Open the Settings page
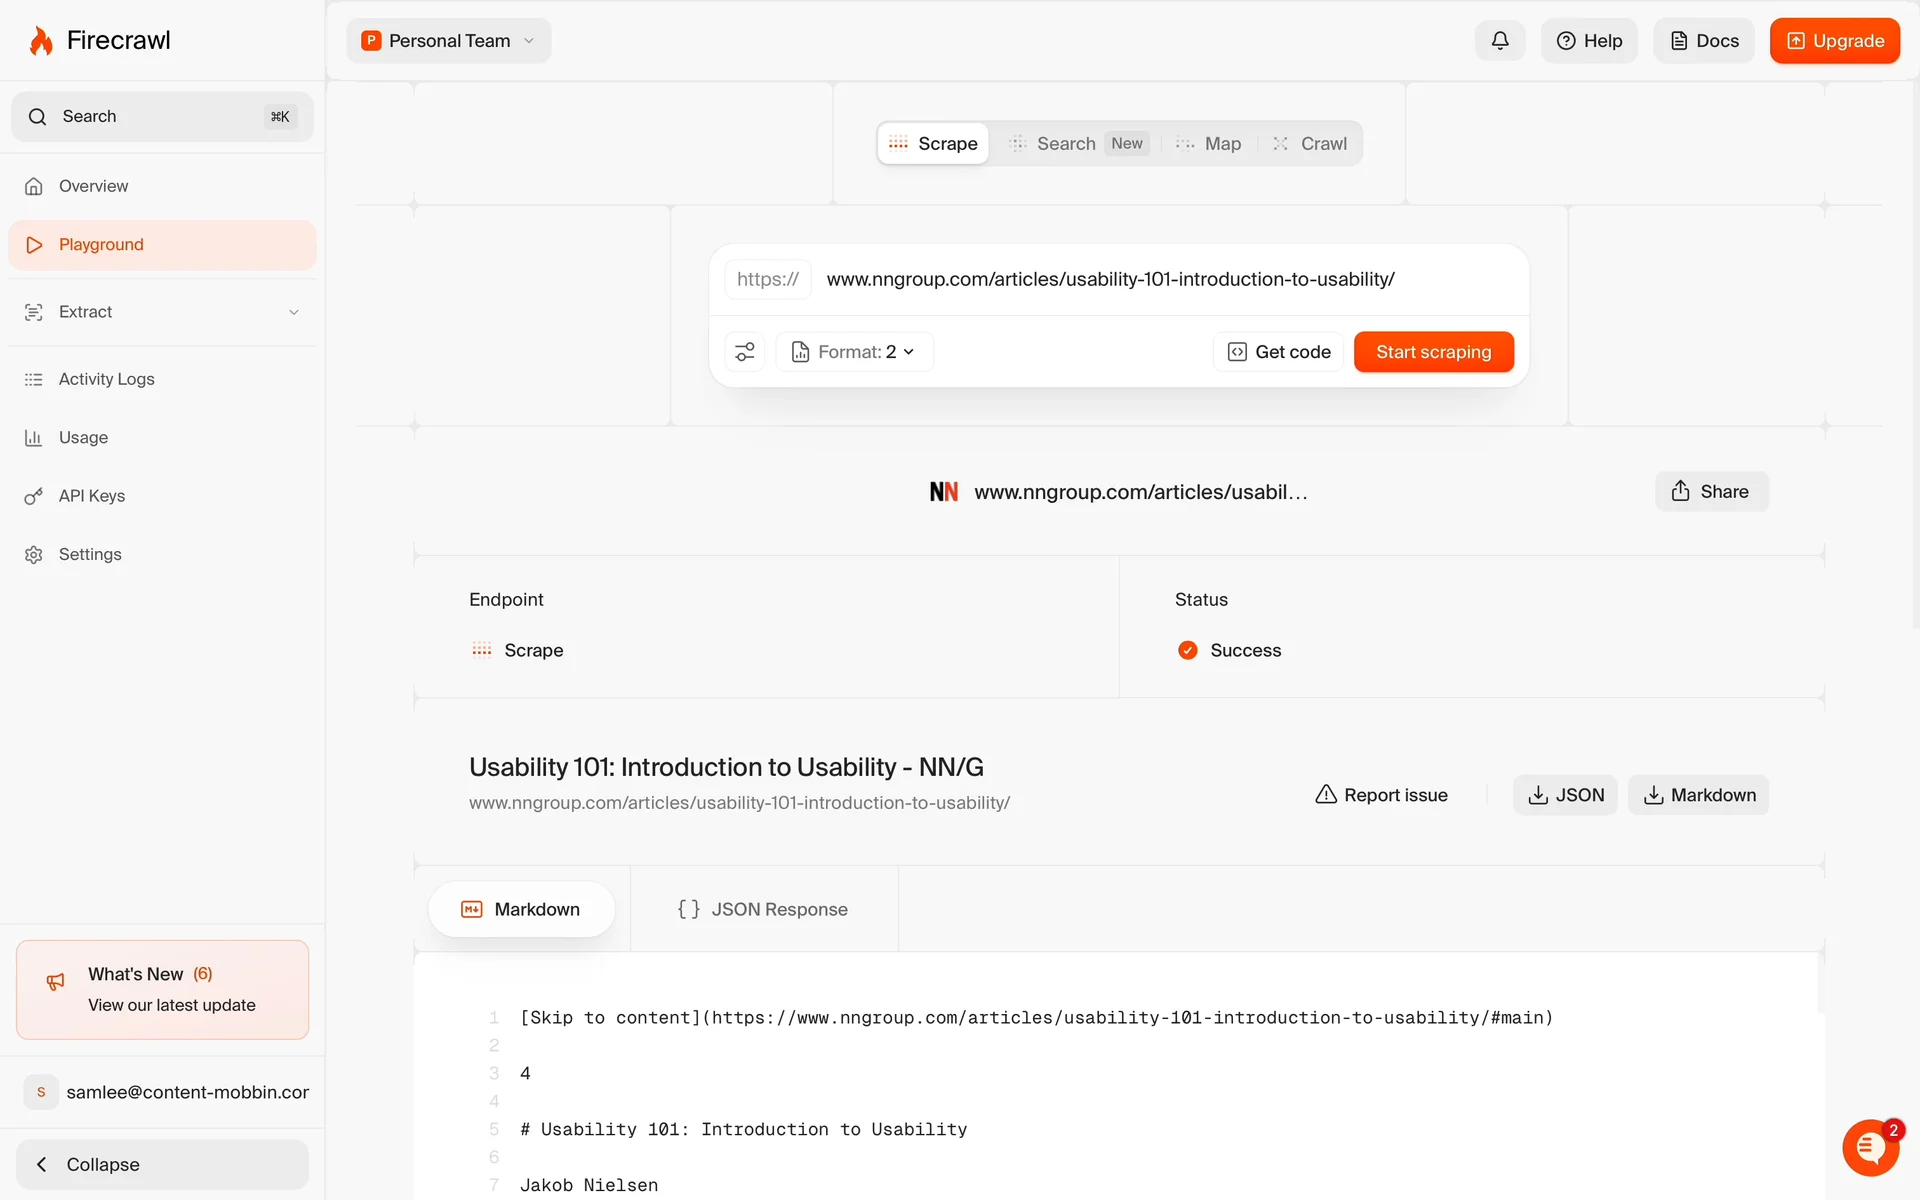This screenshot has width=1920, height=1200. [x=90, y=554]
